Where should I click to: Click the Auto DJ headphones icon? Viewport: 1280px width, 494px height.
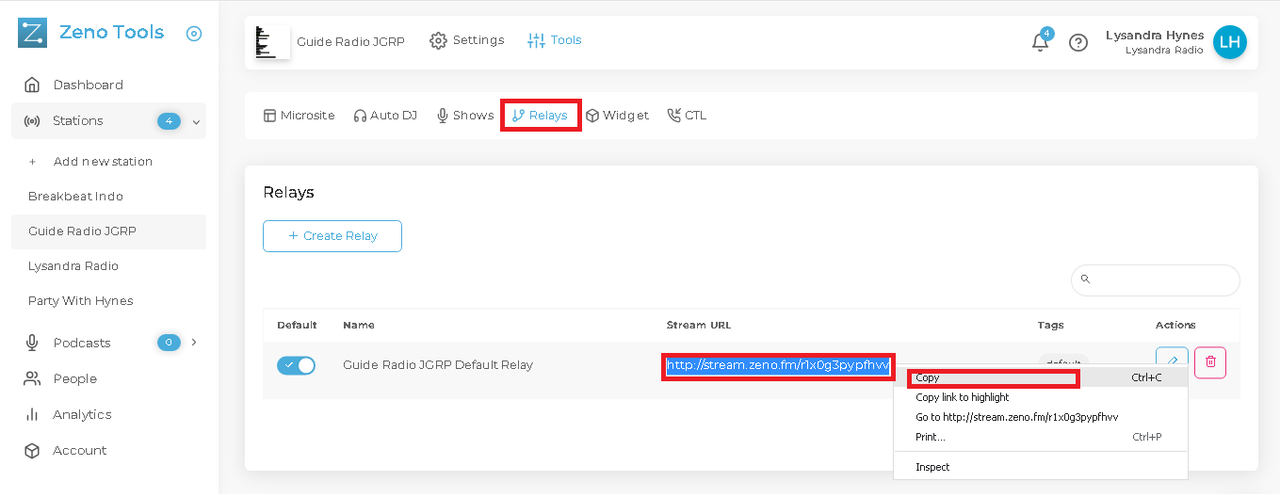(360, 116)
